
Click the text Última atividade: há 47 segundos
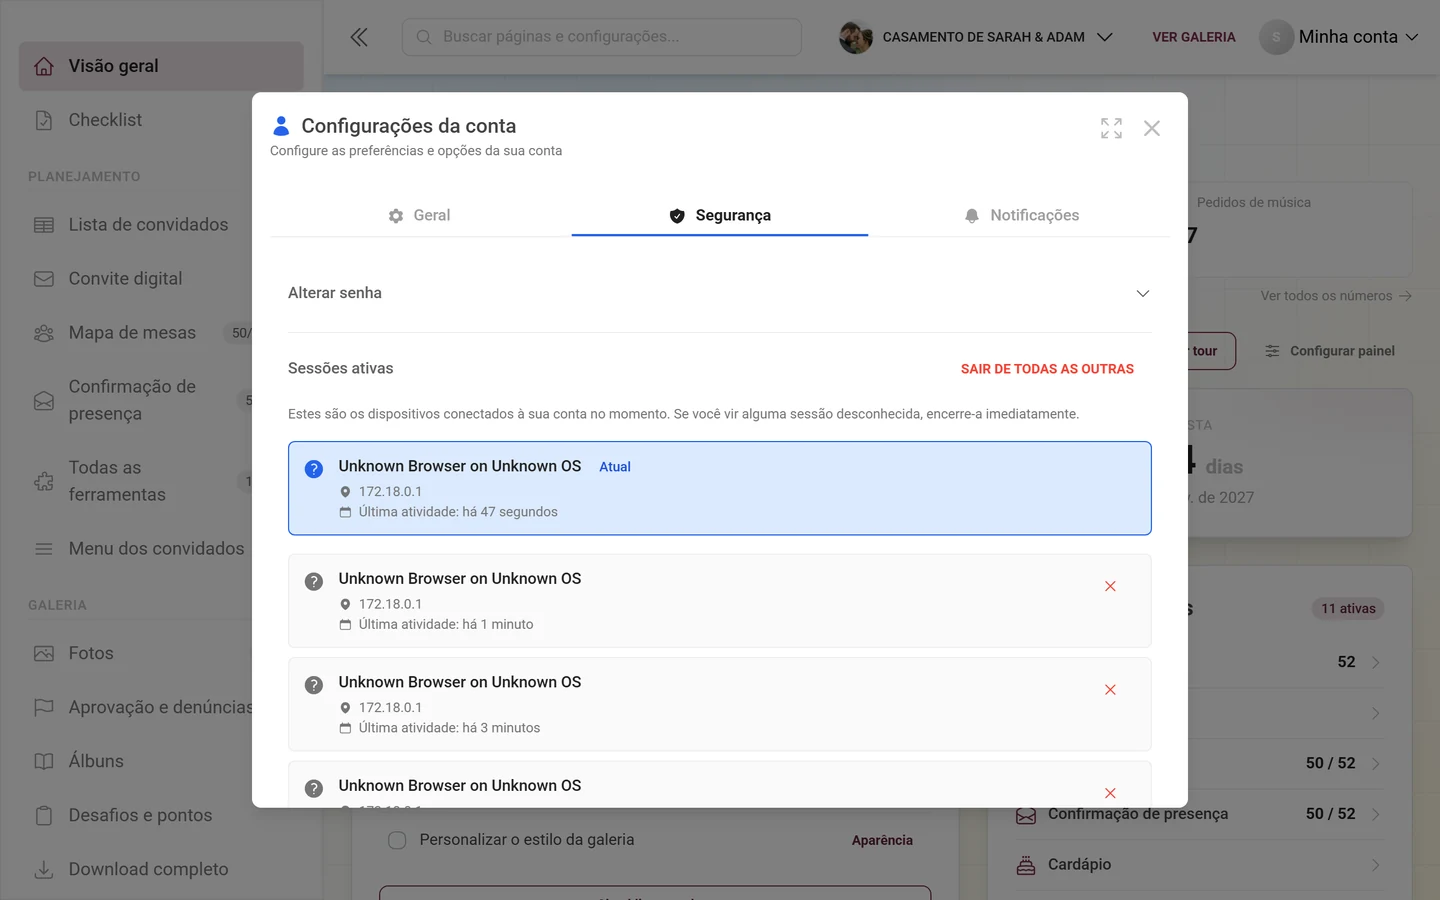[x=458, y=512]
